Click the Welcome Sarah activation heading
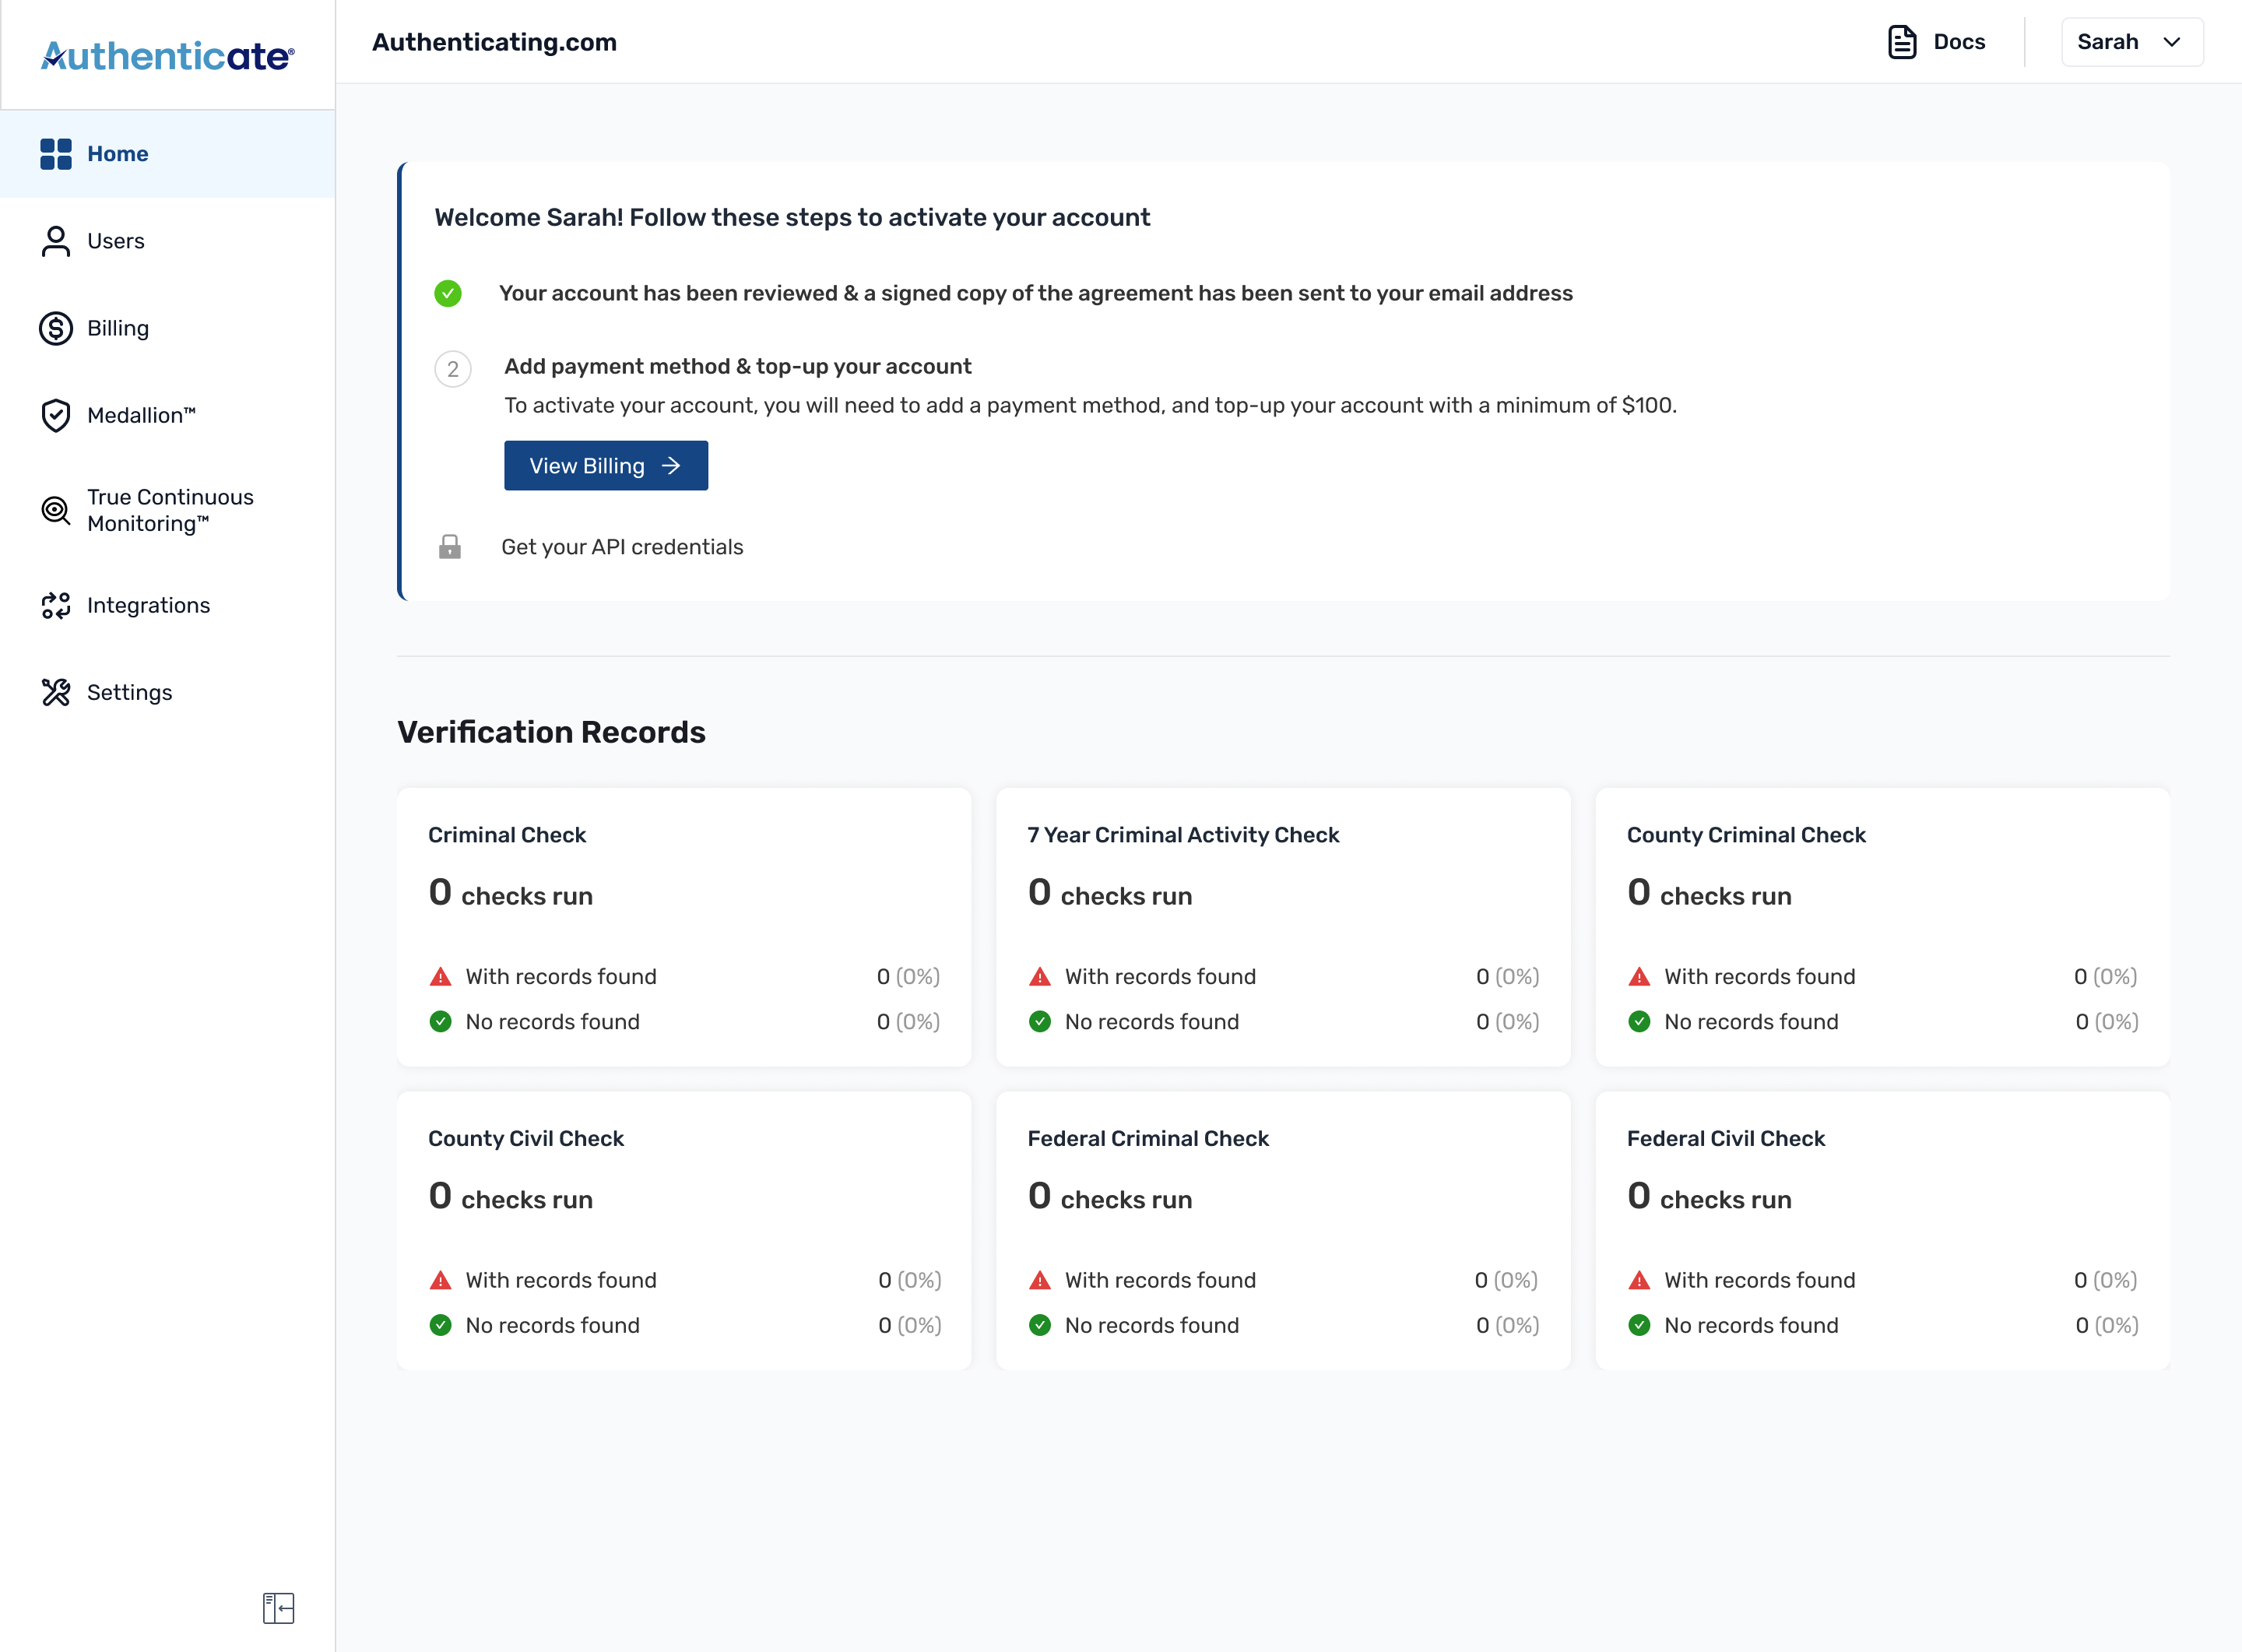The height and width of the screenshot is (1652, 2242). (x=792, y=217)
